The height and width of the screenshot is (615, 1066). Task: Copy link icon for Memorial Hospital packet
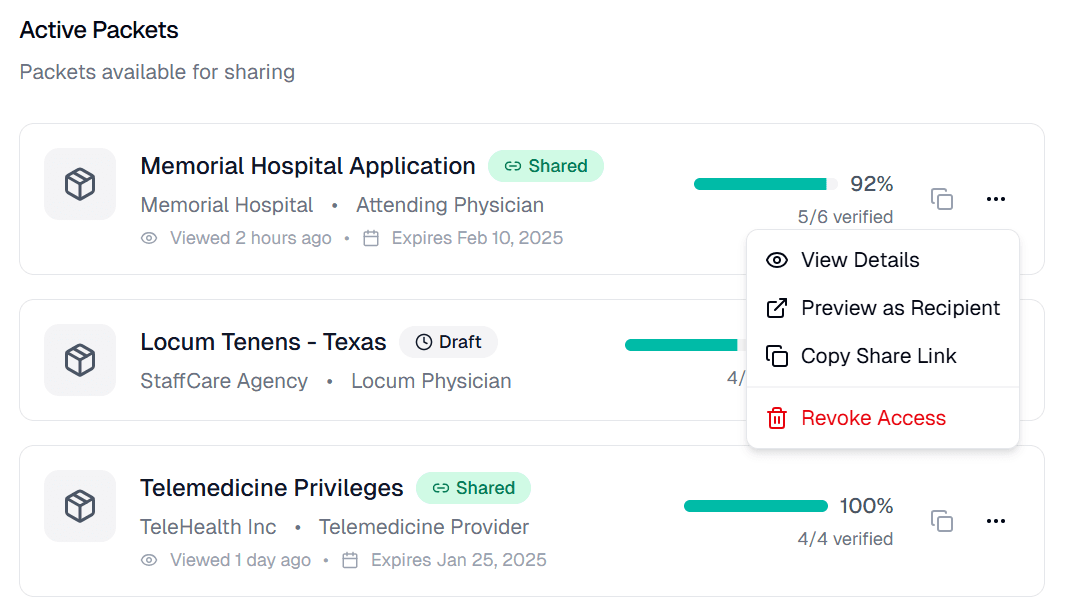pos(942,199)
